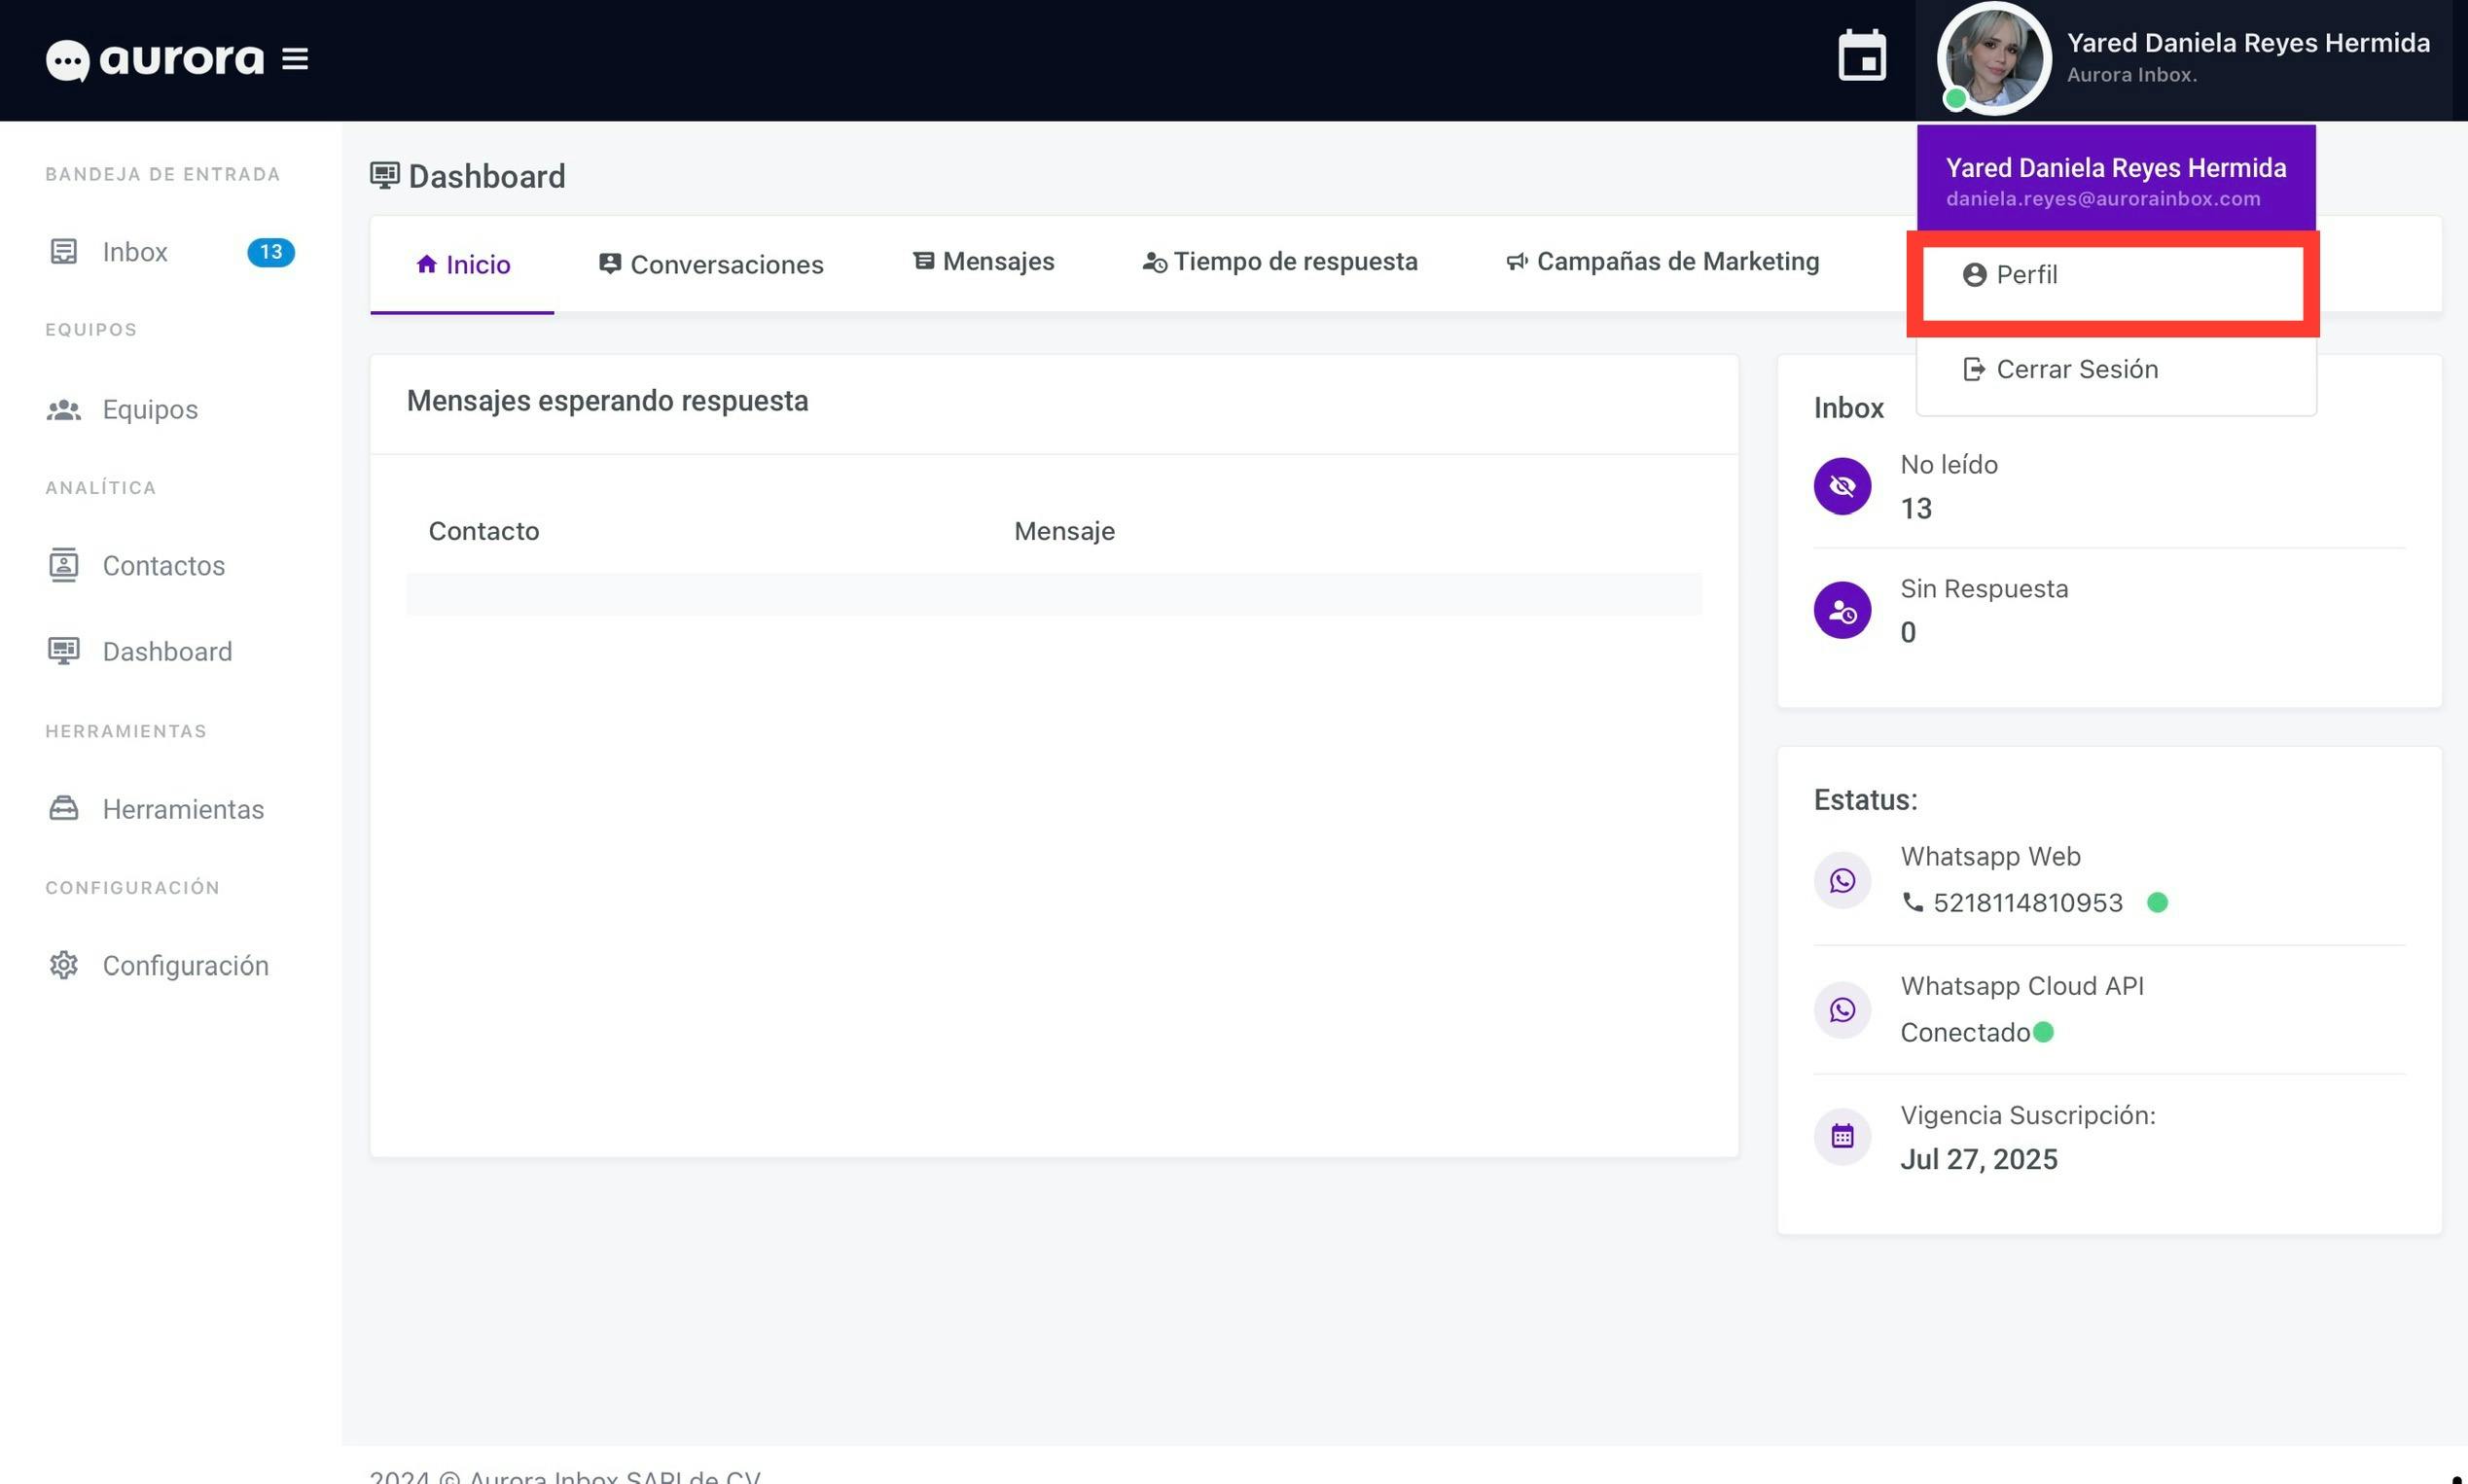2468x1484 pixels.
Task: Click the Dashboard page title icon
Action: tap(385, 176)
